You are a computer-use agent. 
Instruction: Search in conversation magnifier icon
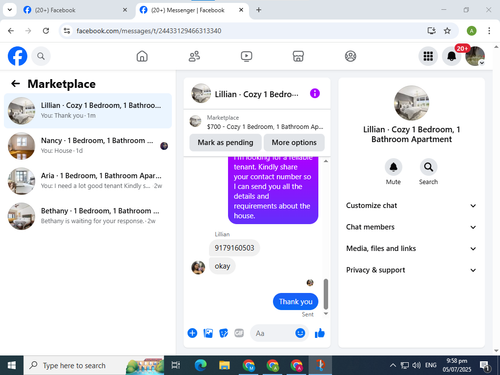click(428, 167)
